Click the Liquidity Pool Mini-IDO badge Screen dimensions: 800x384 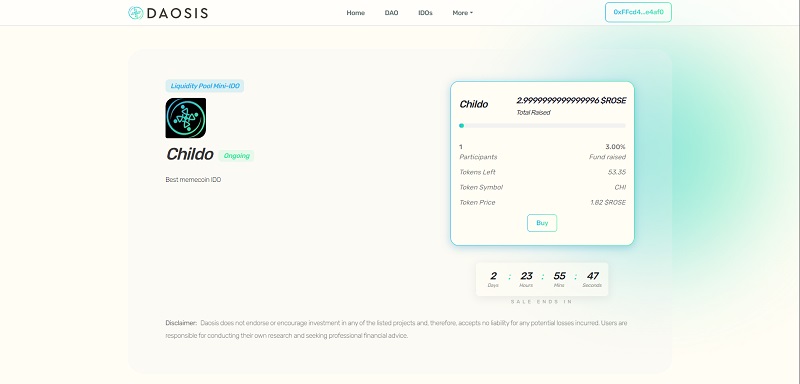(205, 86)
